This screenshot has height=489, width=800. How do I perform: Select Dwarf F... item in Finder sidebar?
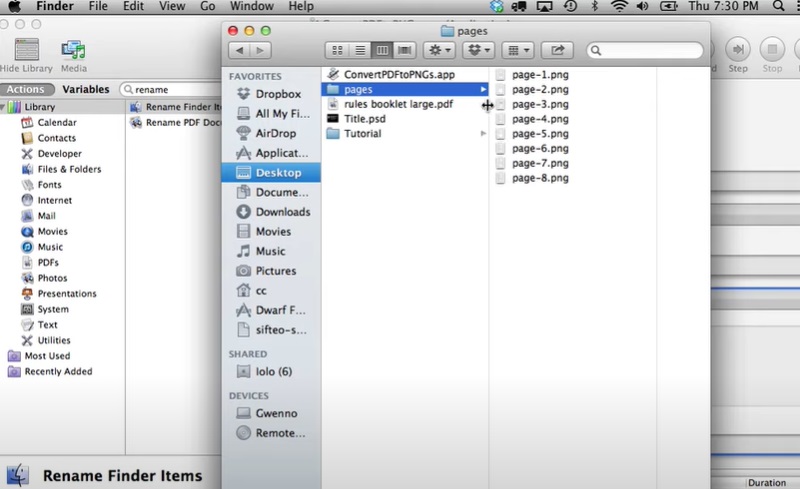click(271, 310)
